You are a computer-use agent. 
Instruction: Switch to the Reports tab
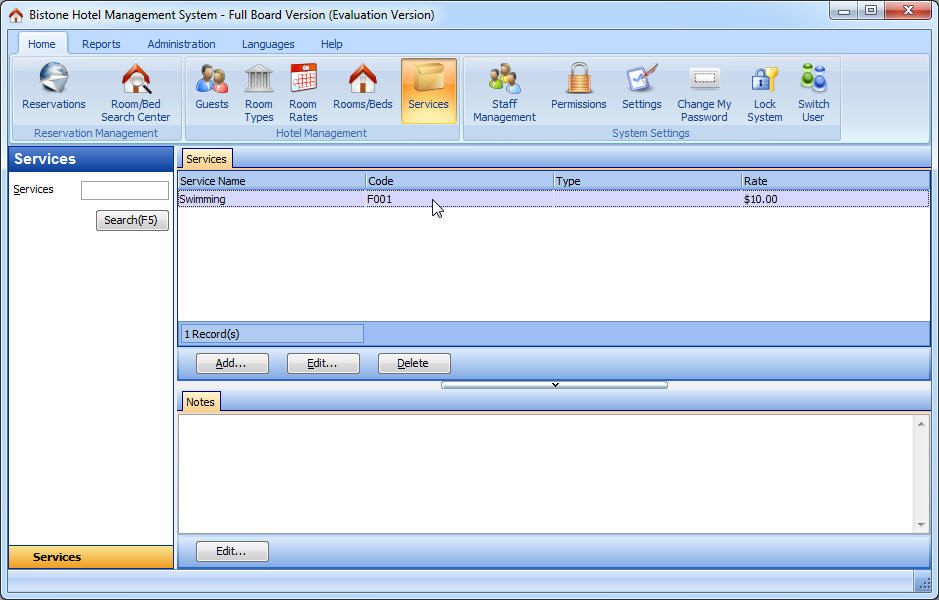point(101,44)
